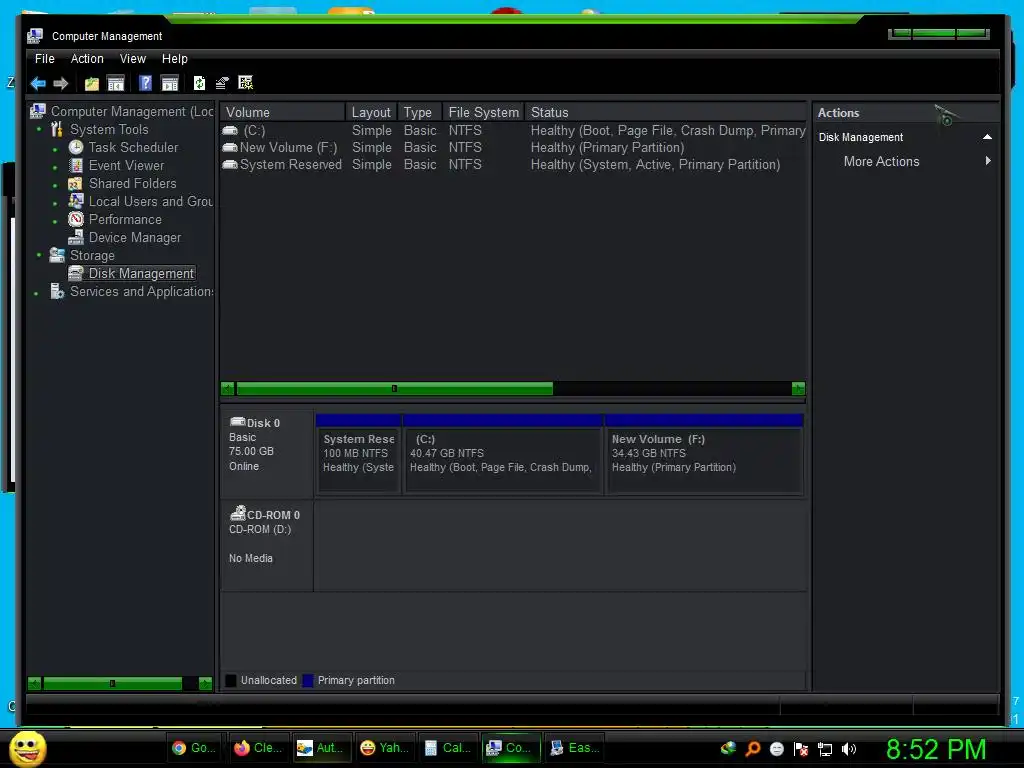Click the Disk 0 drive icon
The width and height of the screenshot is (1024, 768).
click(238, 422)
